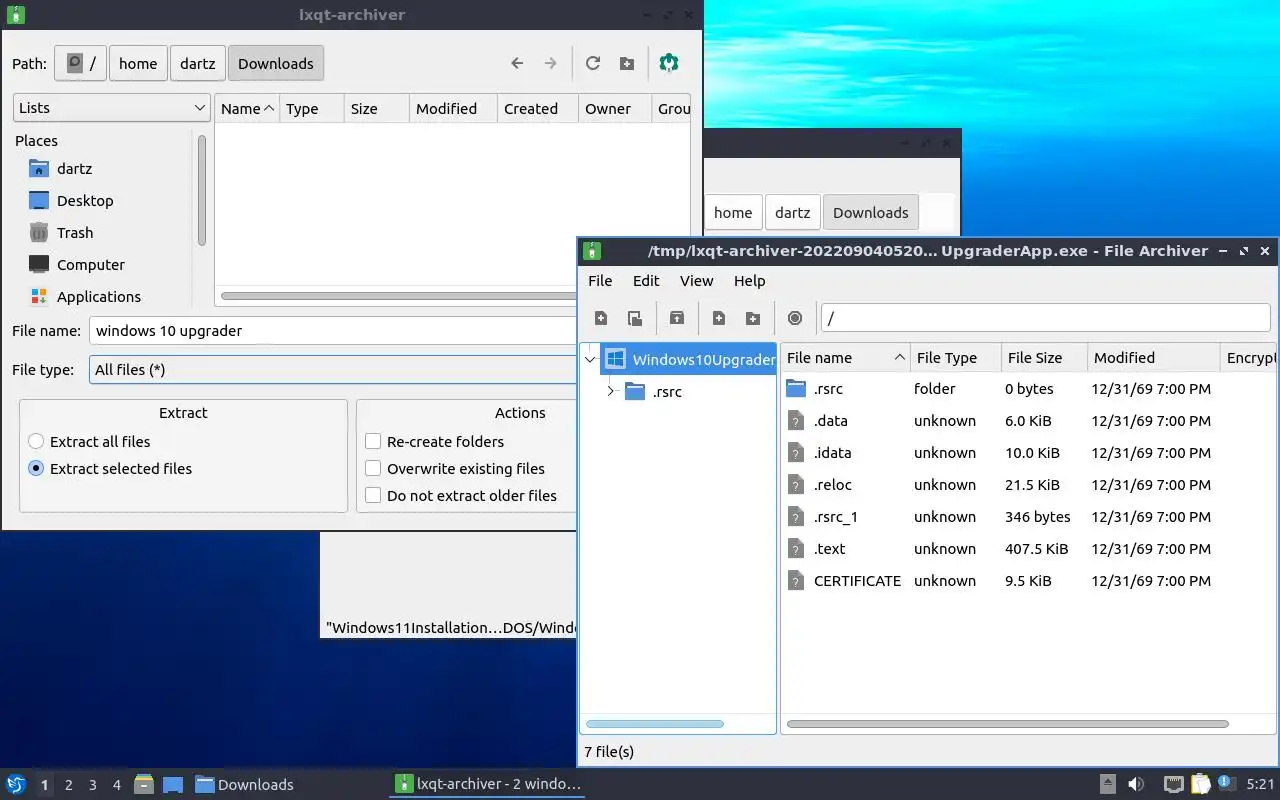Select the .rsrc_1 file row
The image size is (1280, 800).
(1030, 517)
